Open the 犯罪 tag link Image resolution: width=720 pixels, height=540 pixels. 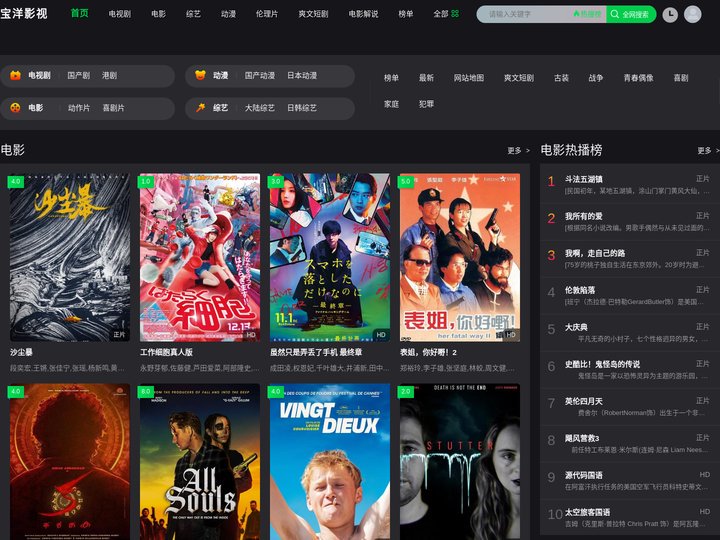(x=426, y=104)
